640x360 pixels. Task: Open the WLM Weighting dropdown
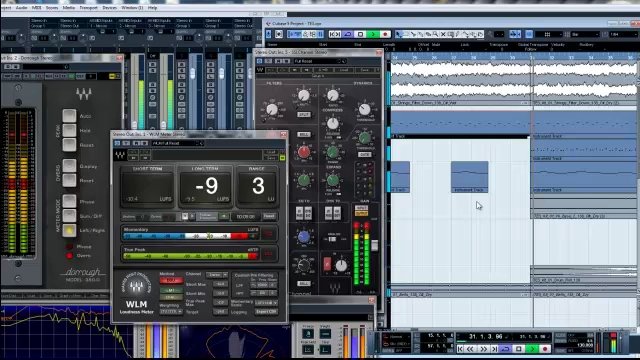(171, 311)
